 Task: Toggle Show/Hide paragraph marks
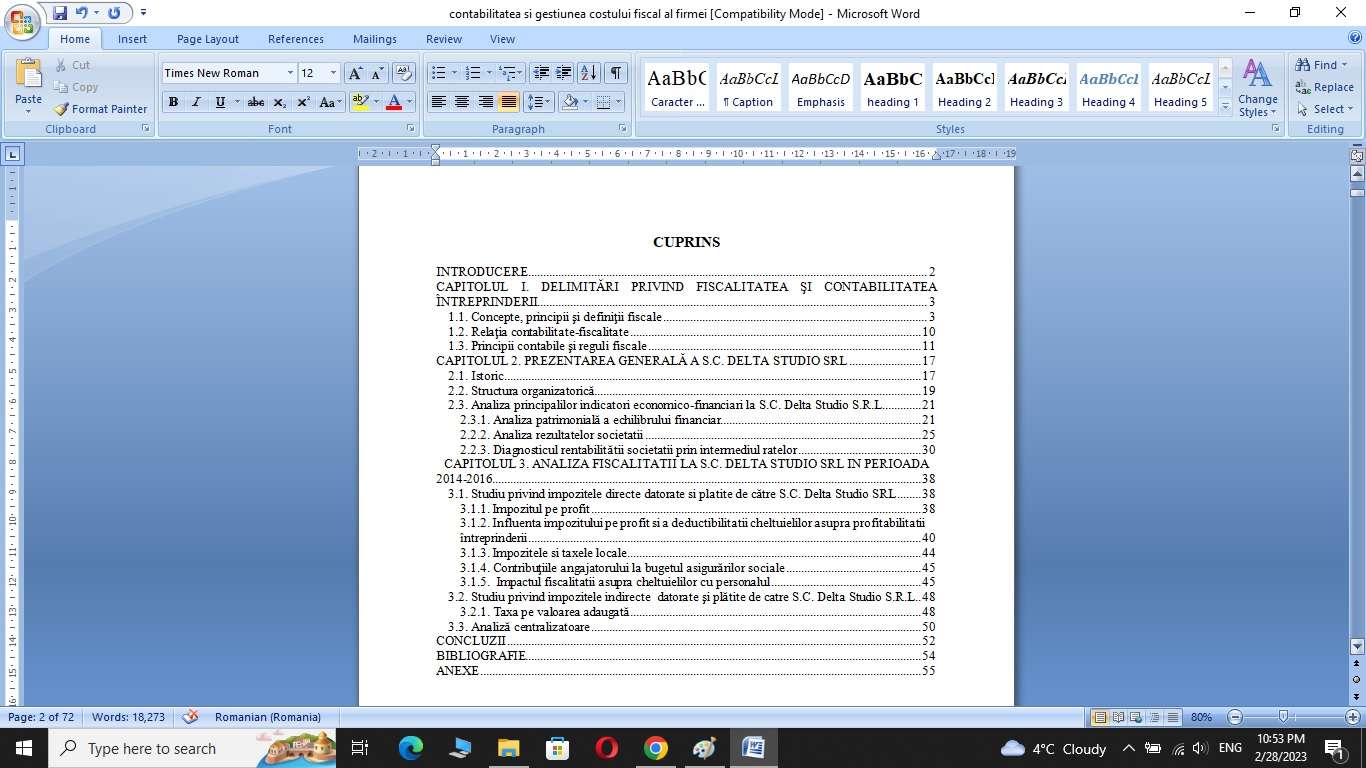[616, 73]
